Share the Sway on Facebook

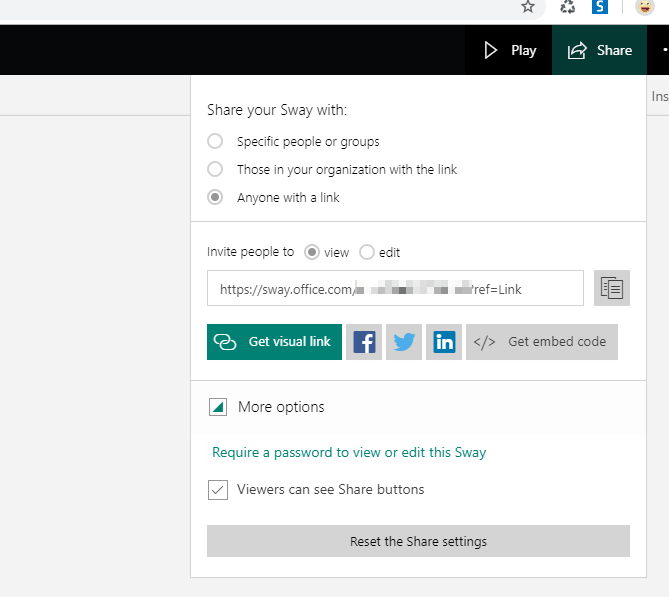364,342
